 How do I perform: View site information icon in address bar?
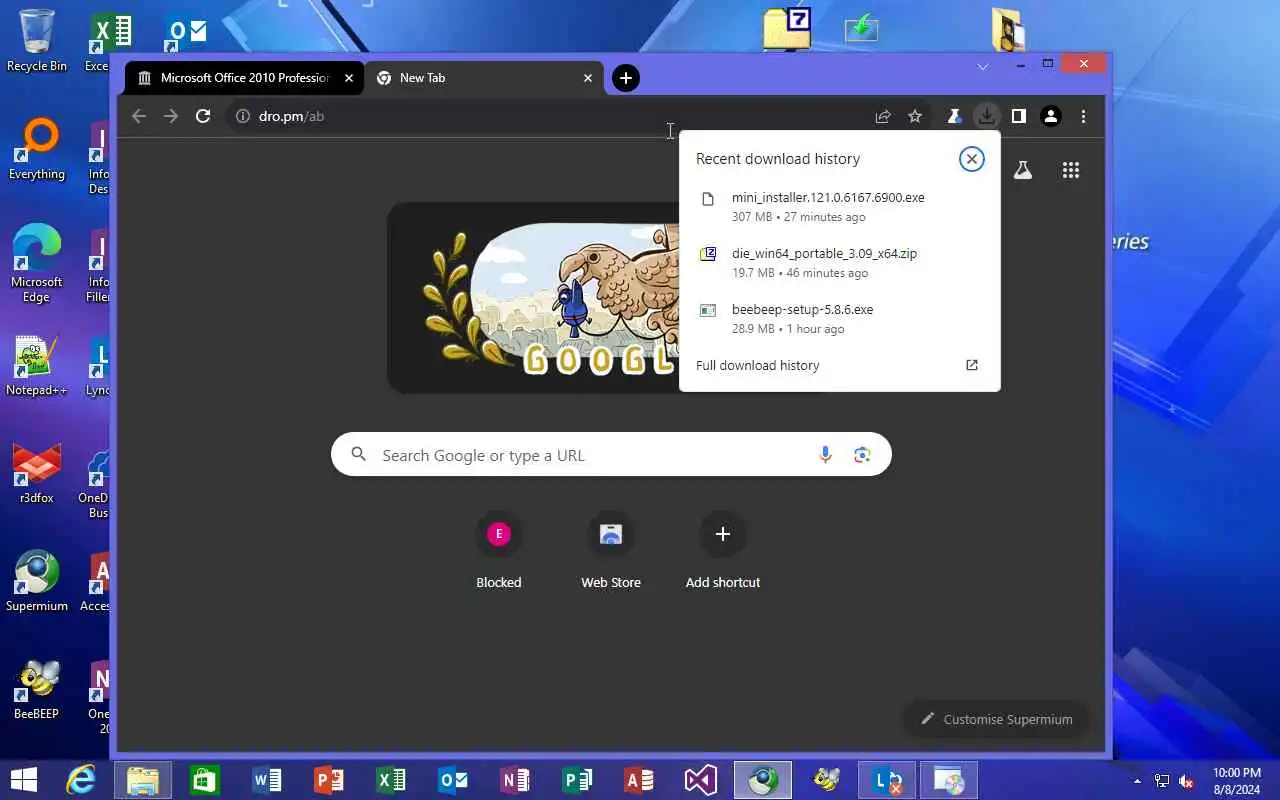coord(242,116)
